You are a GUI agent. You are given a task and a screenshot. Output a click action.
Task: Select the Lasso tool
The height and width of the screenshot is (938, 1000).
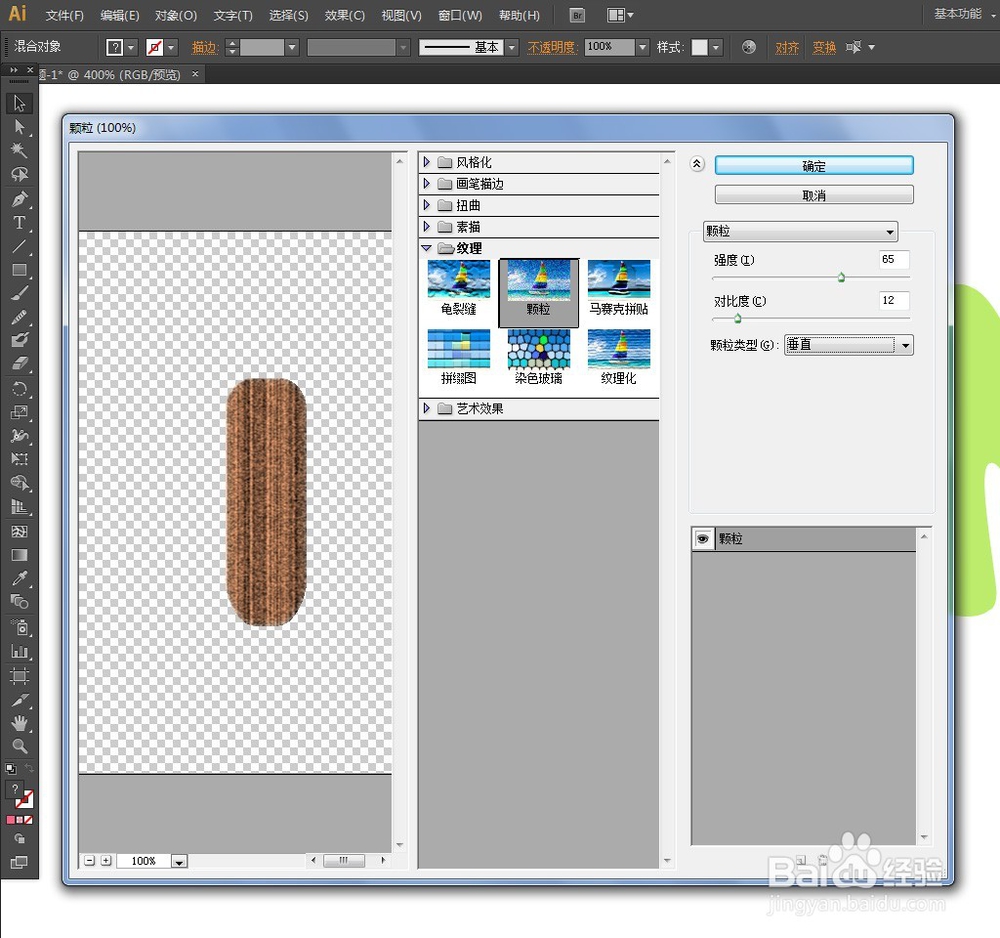click(19, 174)
